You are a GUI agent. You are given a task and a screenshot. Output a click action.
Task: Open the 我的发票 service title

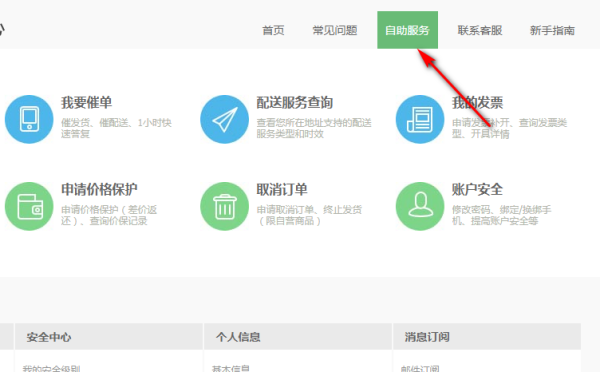[478, 103]
